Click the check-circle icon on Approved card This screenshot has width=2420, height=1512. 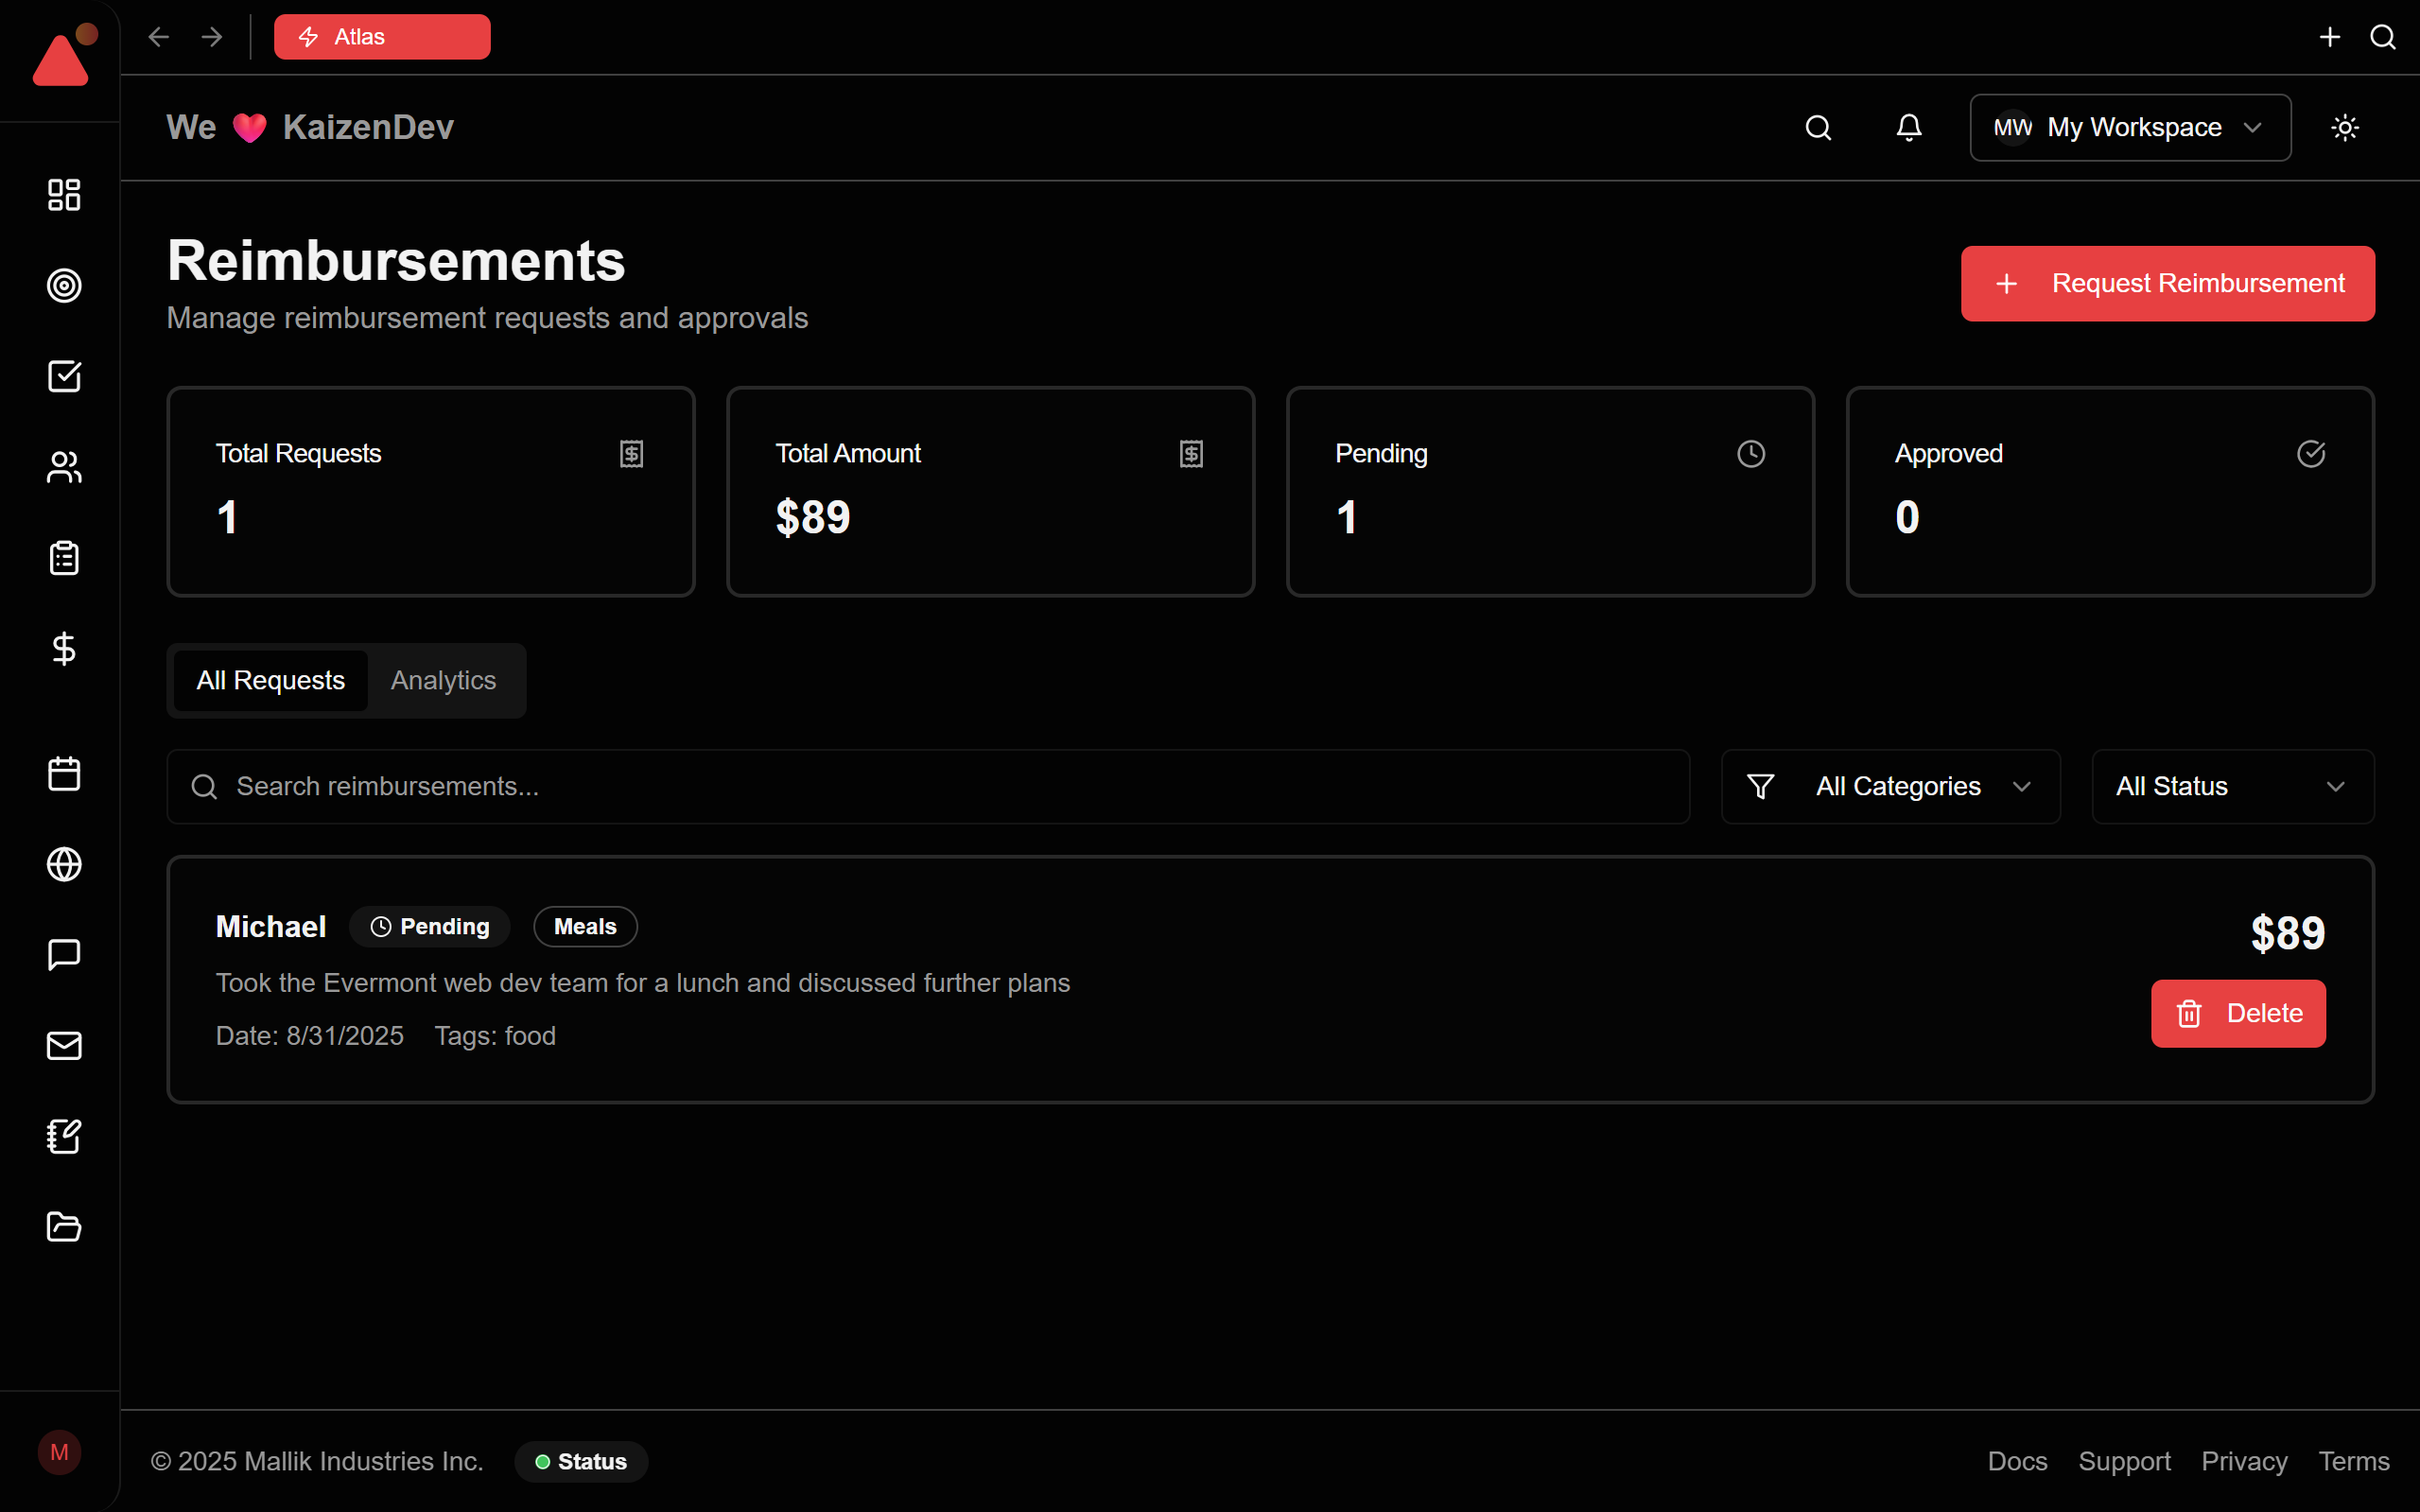click(x=2311, y=454)
